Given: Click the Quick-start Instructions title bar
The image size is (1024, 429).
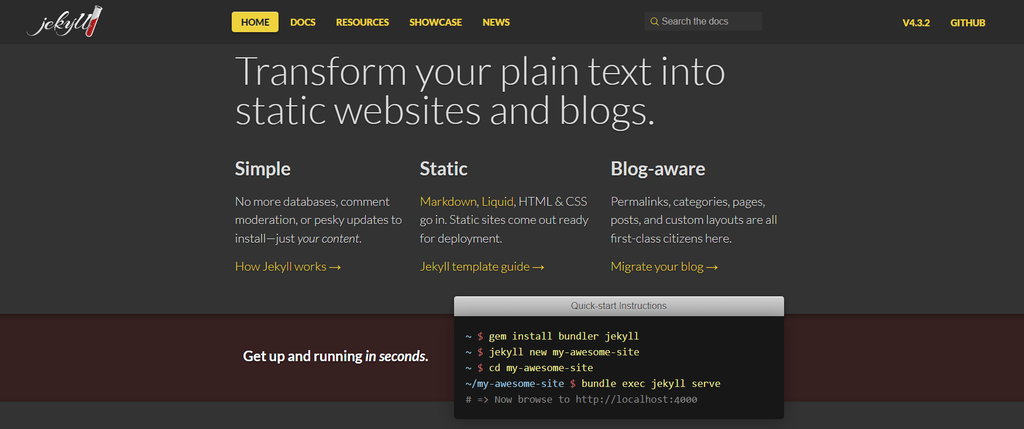Looking at the screenshot, I should pyautogui.click(x=618, y=305).
